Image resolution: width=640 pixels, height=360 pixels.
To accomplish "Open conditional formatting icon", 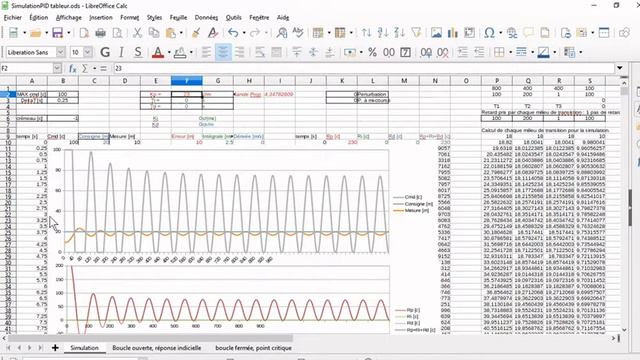I will coord(569,52).
